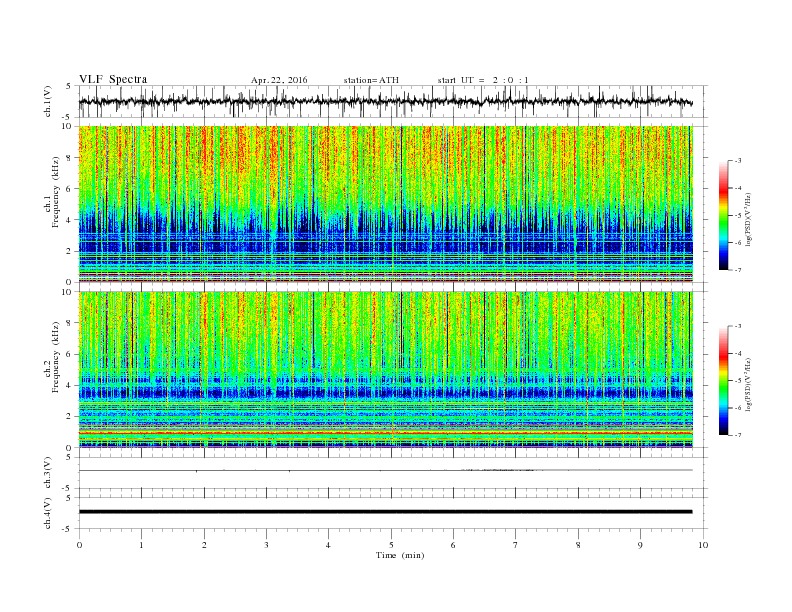Click the "ch.1 Frequency (kHz)" axis label
This screenshot has height=612, width=792.
point(52,192)
